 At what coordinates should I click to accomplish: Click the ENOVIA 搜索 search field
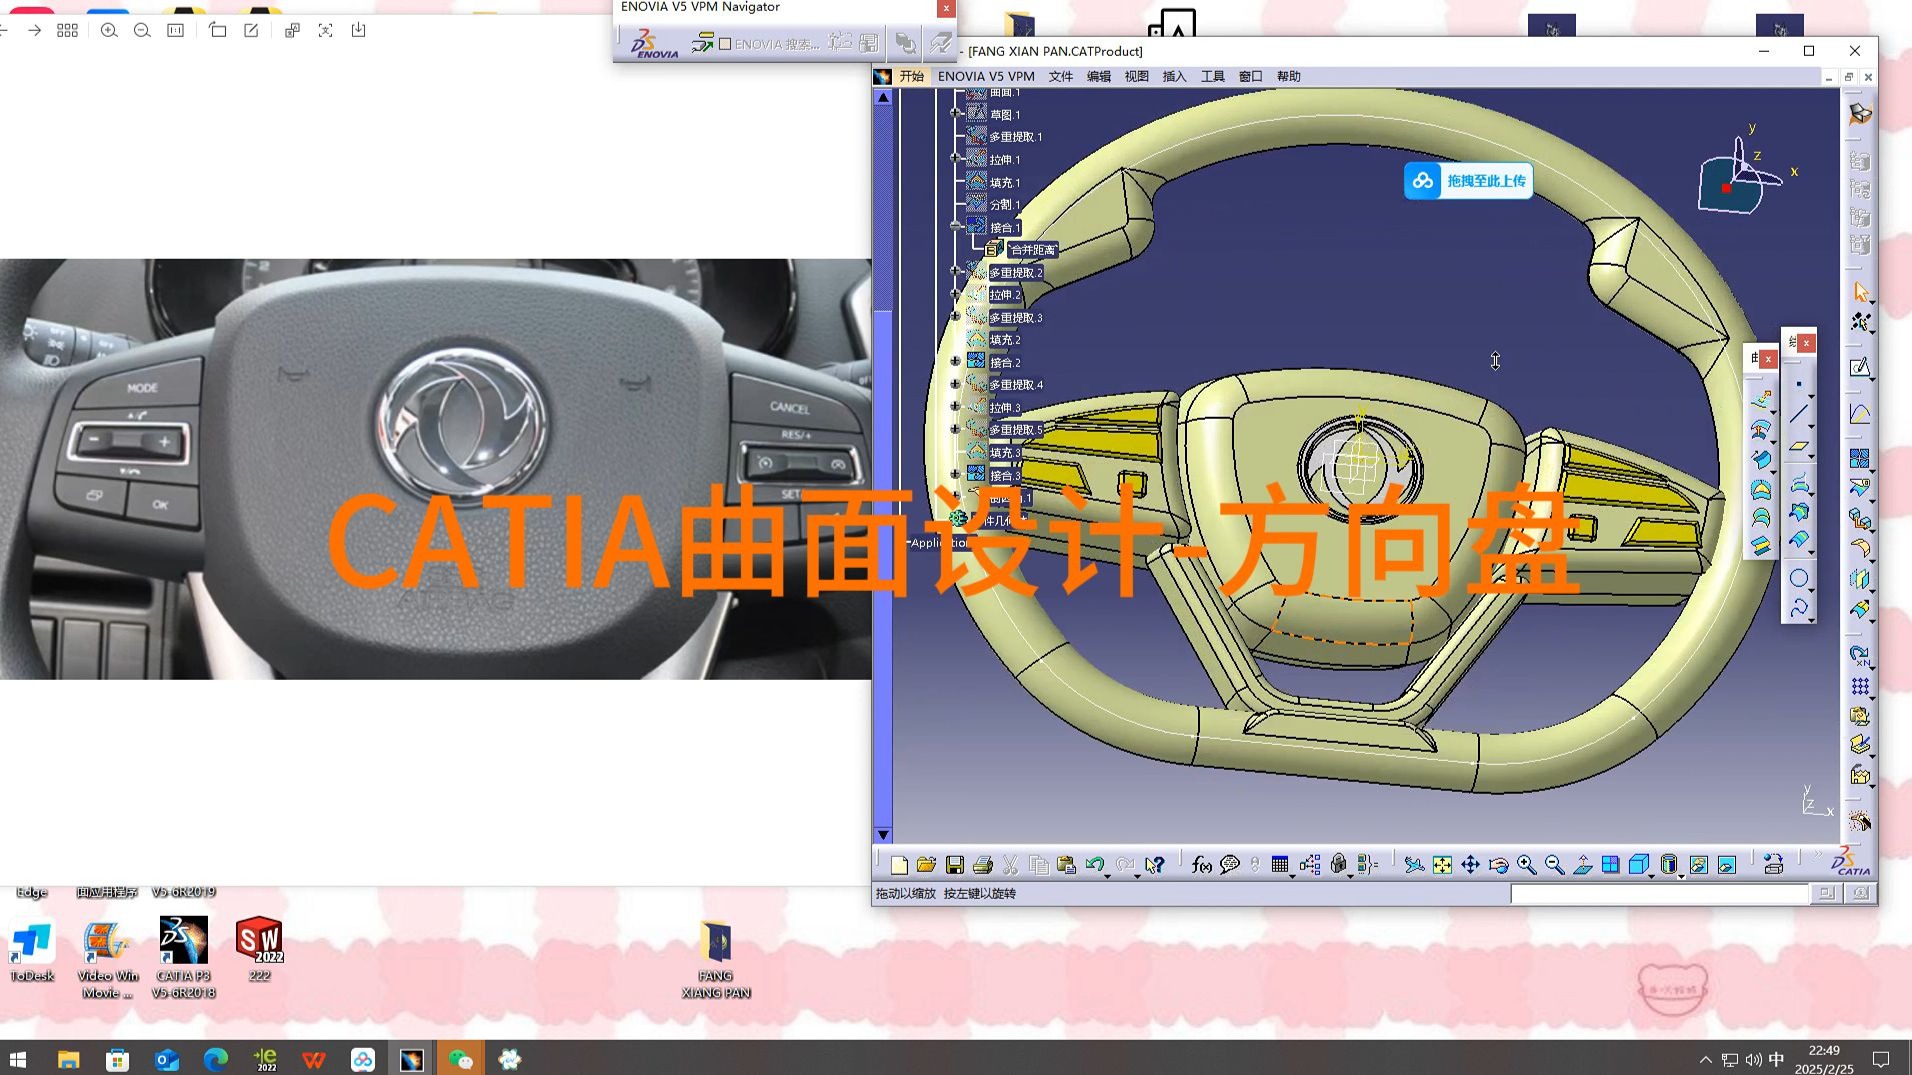tap(776, 44)
